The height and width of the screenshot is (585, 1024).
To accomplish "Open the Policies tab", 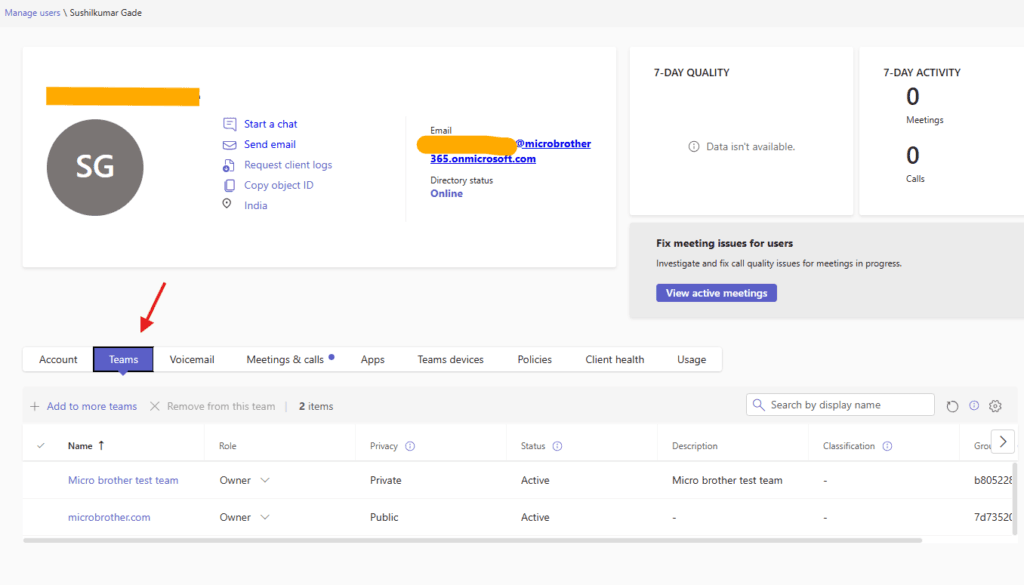I will click(x=534, y=359).
